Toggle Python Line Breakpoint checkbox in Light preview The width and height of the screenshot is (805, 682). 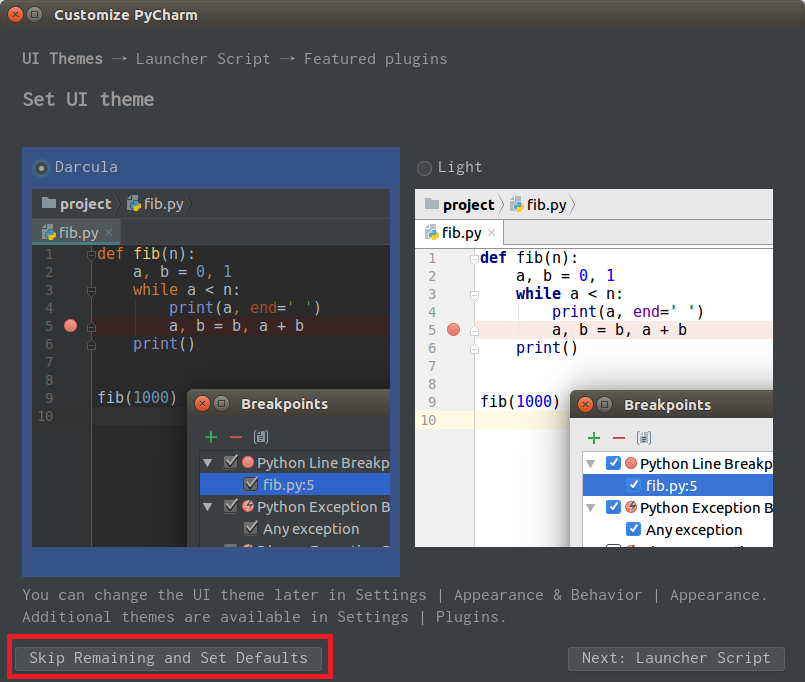pyautogui.click(x=614, y=463)
